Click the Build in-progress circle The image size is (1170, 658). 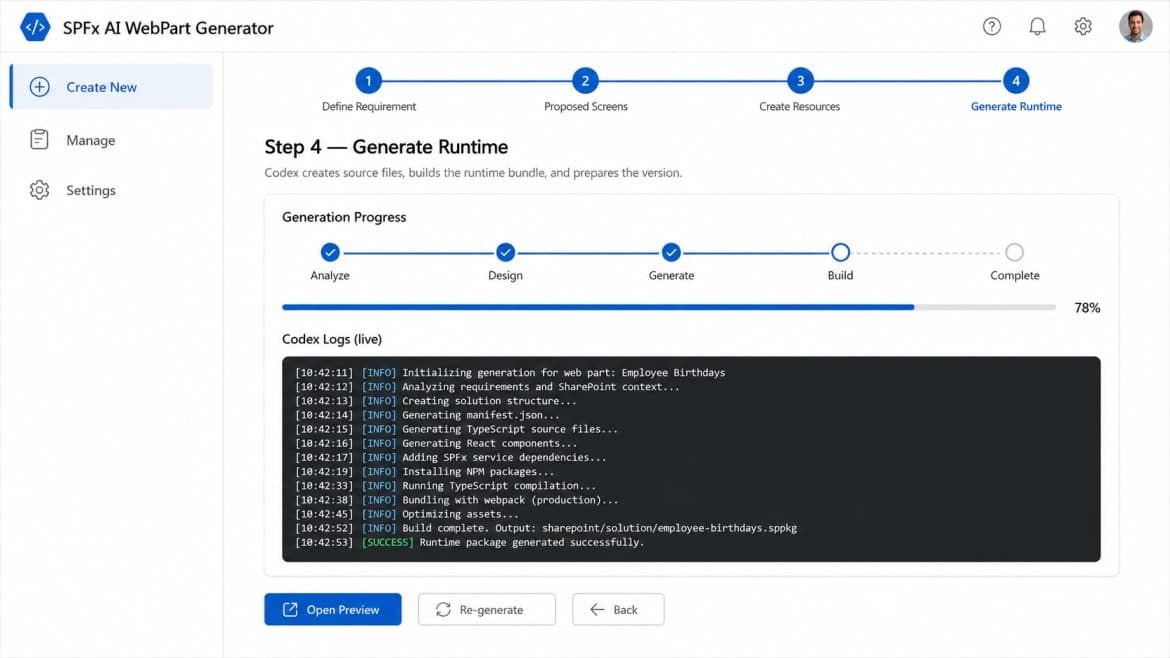click(x=840, y=252)
